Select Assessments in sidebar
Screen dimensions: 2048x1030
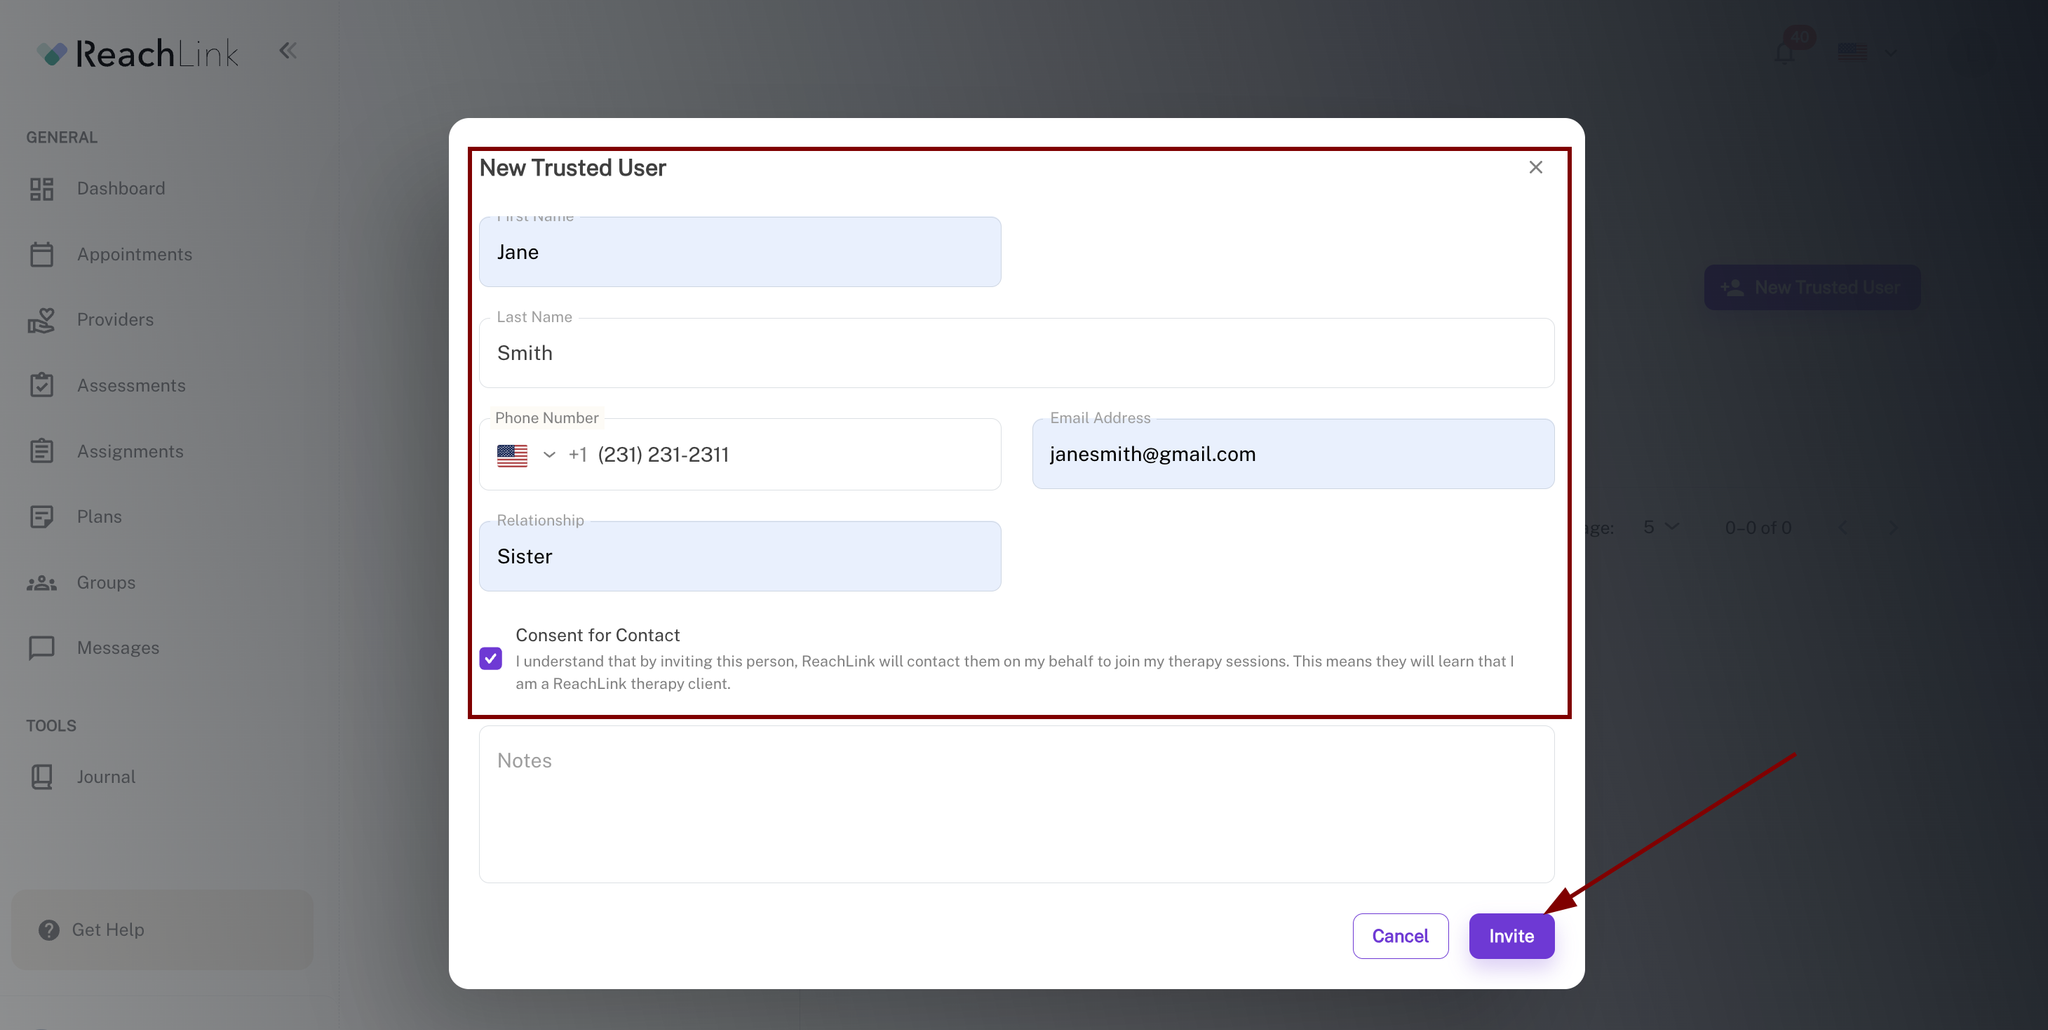[x=131, y=385]
